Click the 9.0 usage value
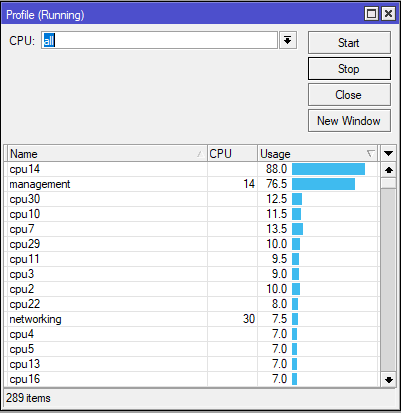This screenshot has width=401, height=413. [x=279, y=274]
